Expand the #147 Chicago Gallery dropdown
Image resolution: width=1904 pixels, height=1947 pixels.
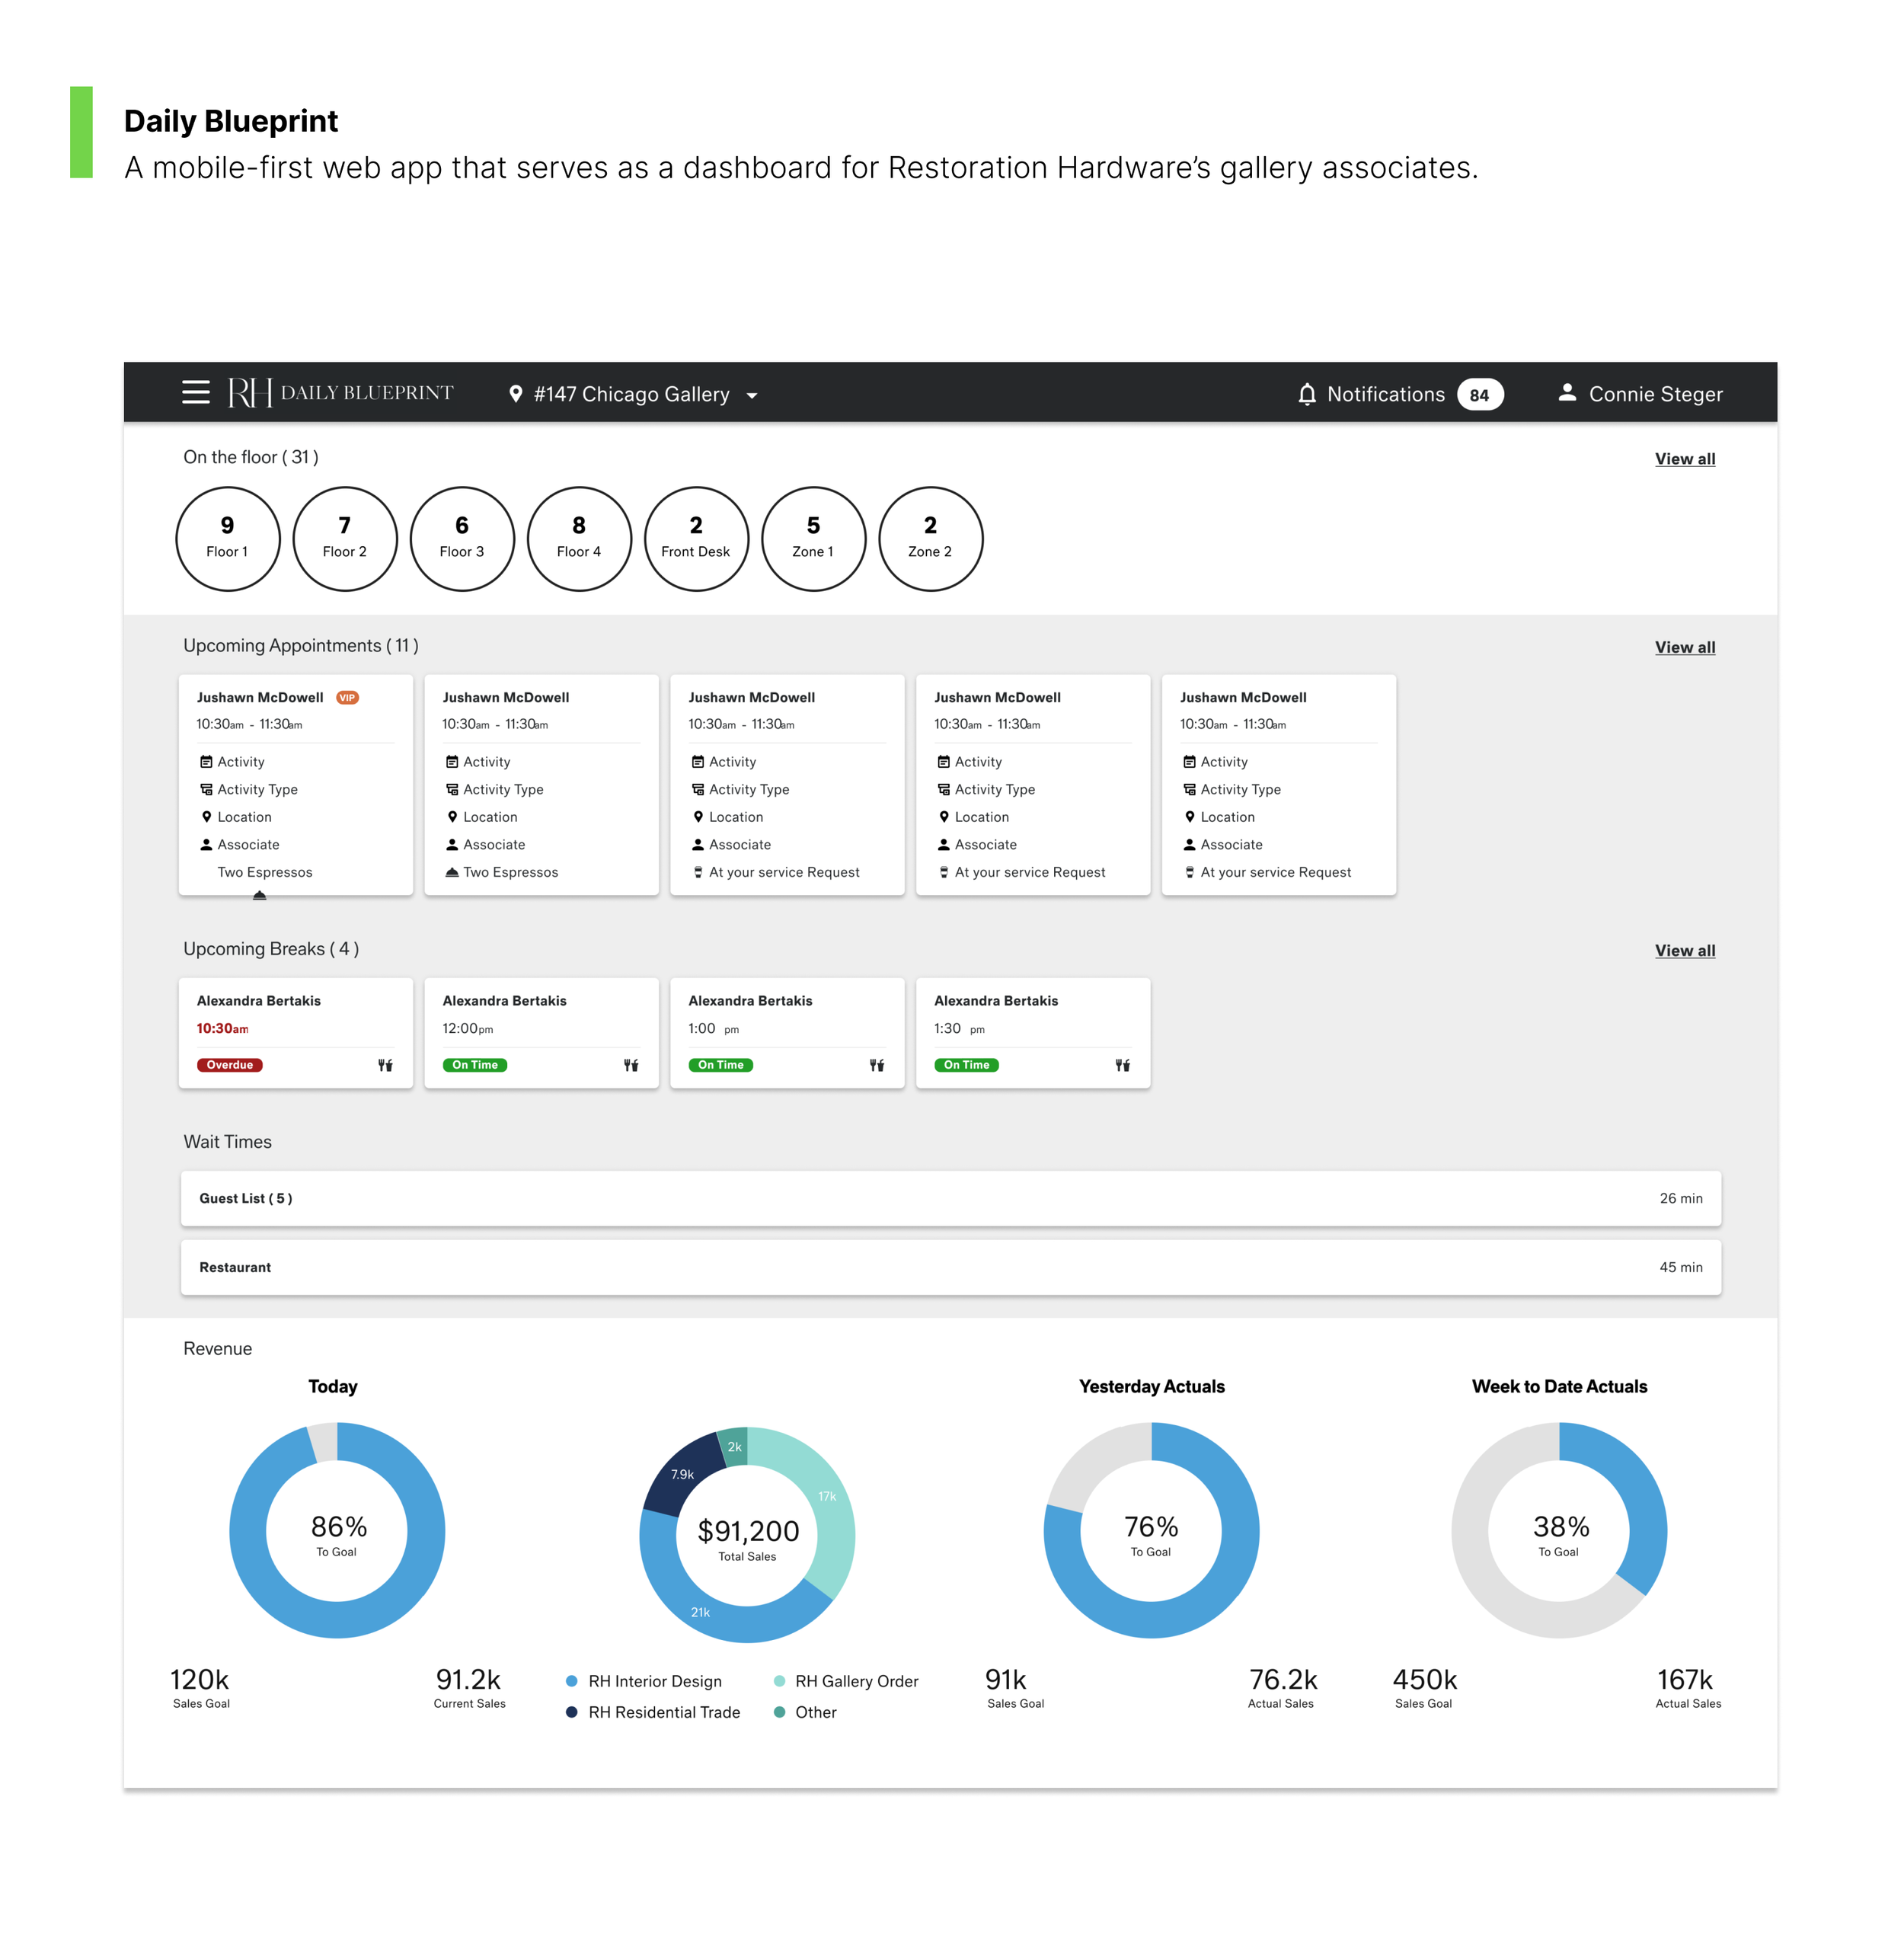752,396
